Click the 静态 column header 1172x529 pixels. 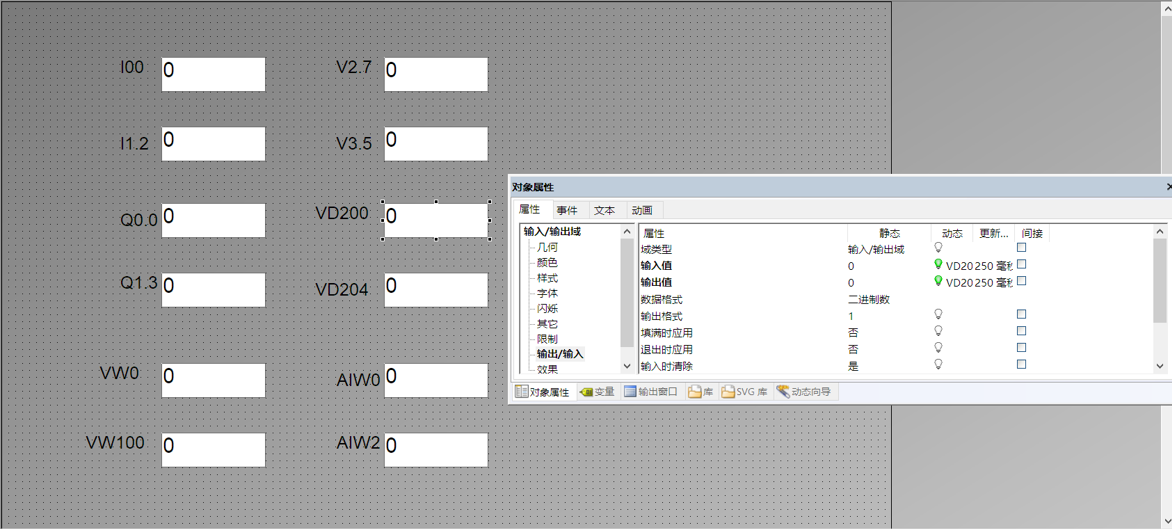coord(889,233)
